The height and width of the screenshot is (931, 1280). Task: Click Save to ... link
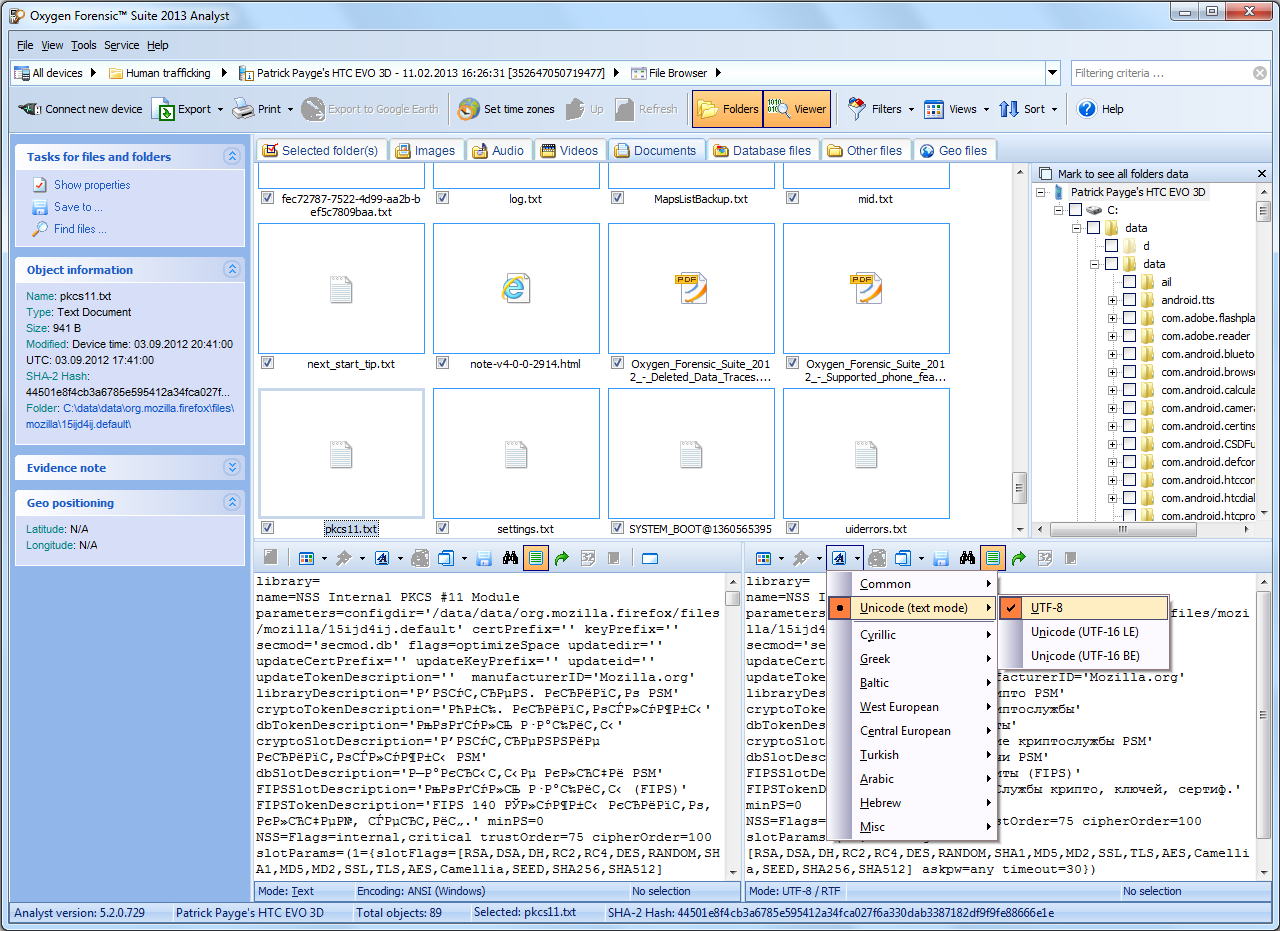coord(78,207)
